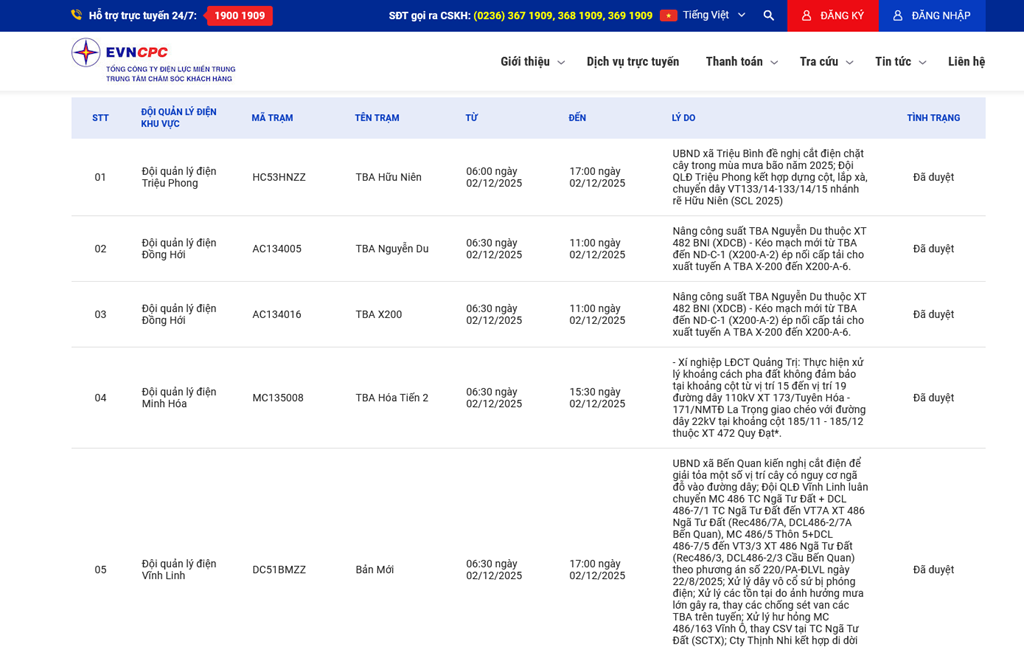
Task: Click the user icon in ĐĂNG NHẬP
Action: click(897, 15)
